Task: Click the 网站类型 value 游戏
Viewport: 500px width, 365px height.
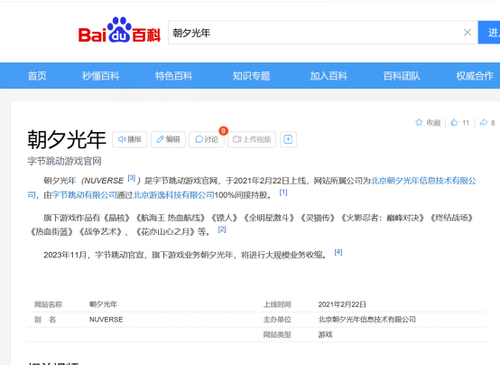Action: (x=325, y=334)
